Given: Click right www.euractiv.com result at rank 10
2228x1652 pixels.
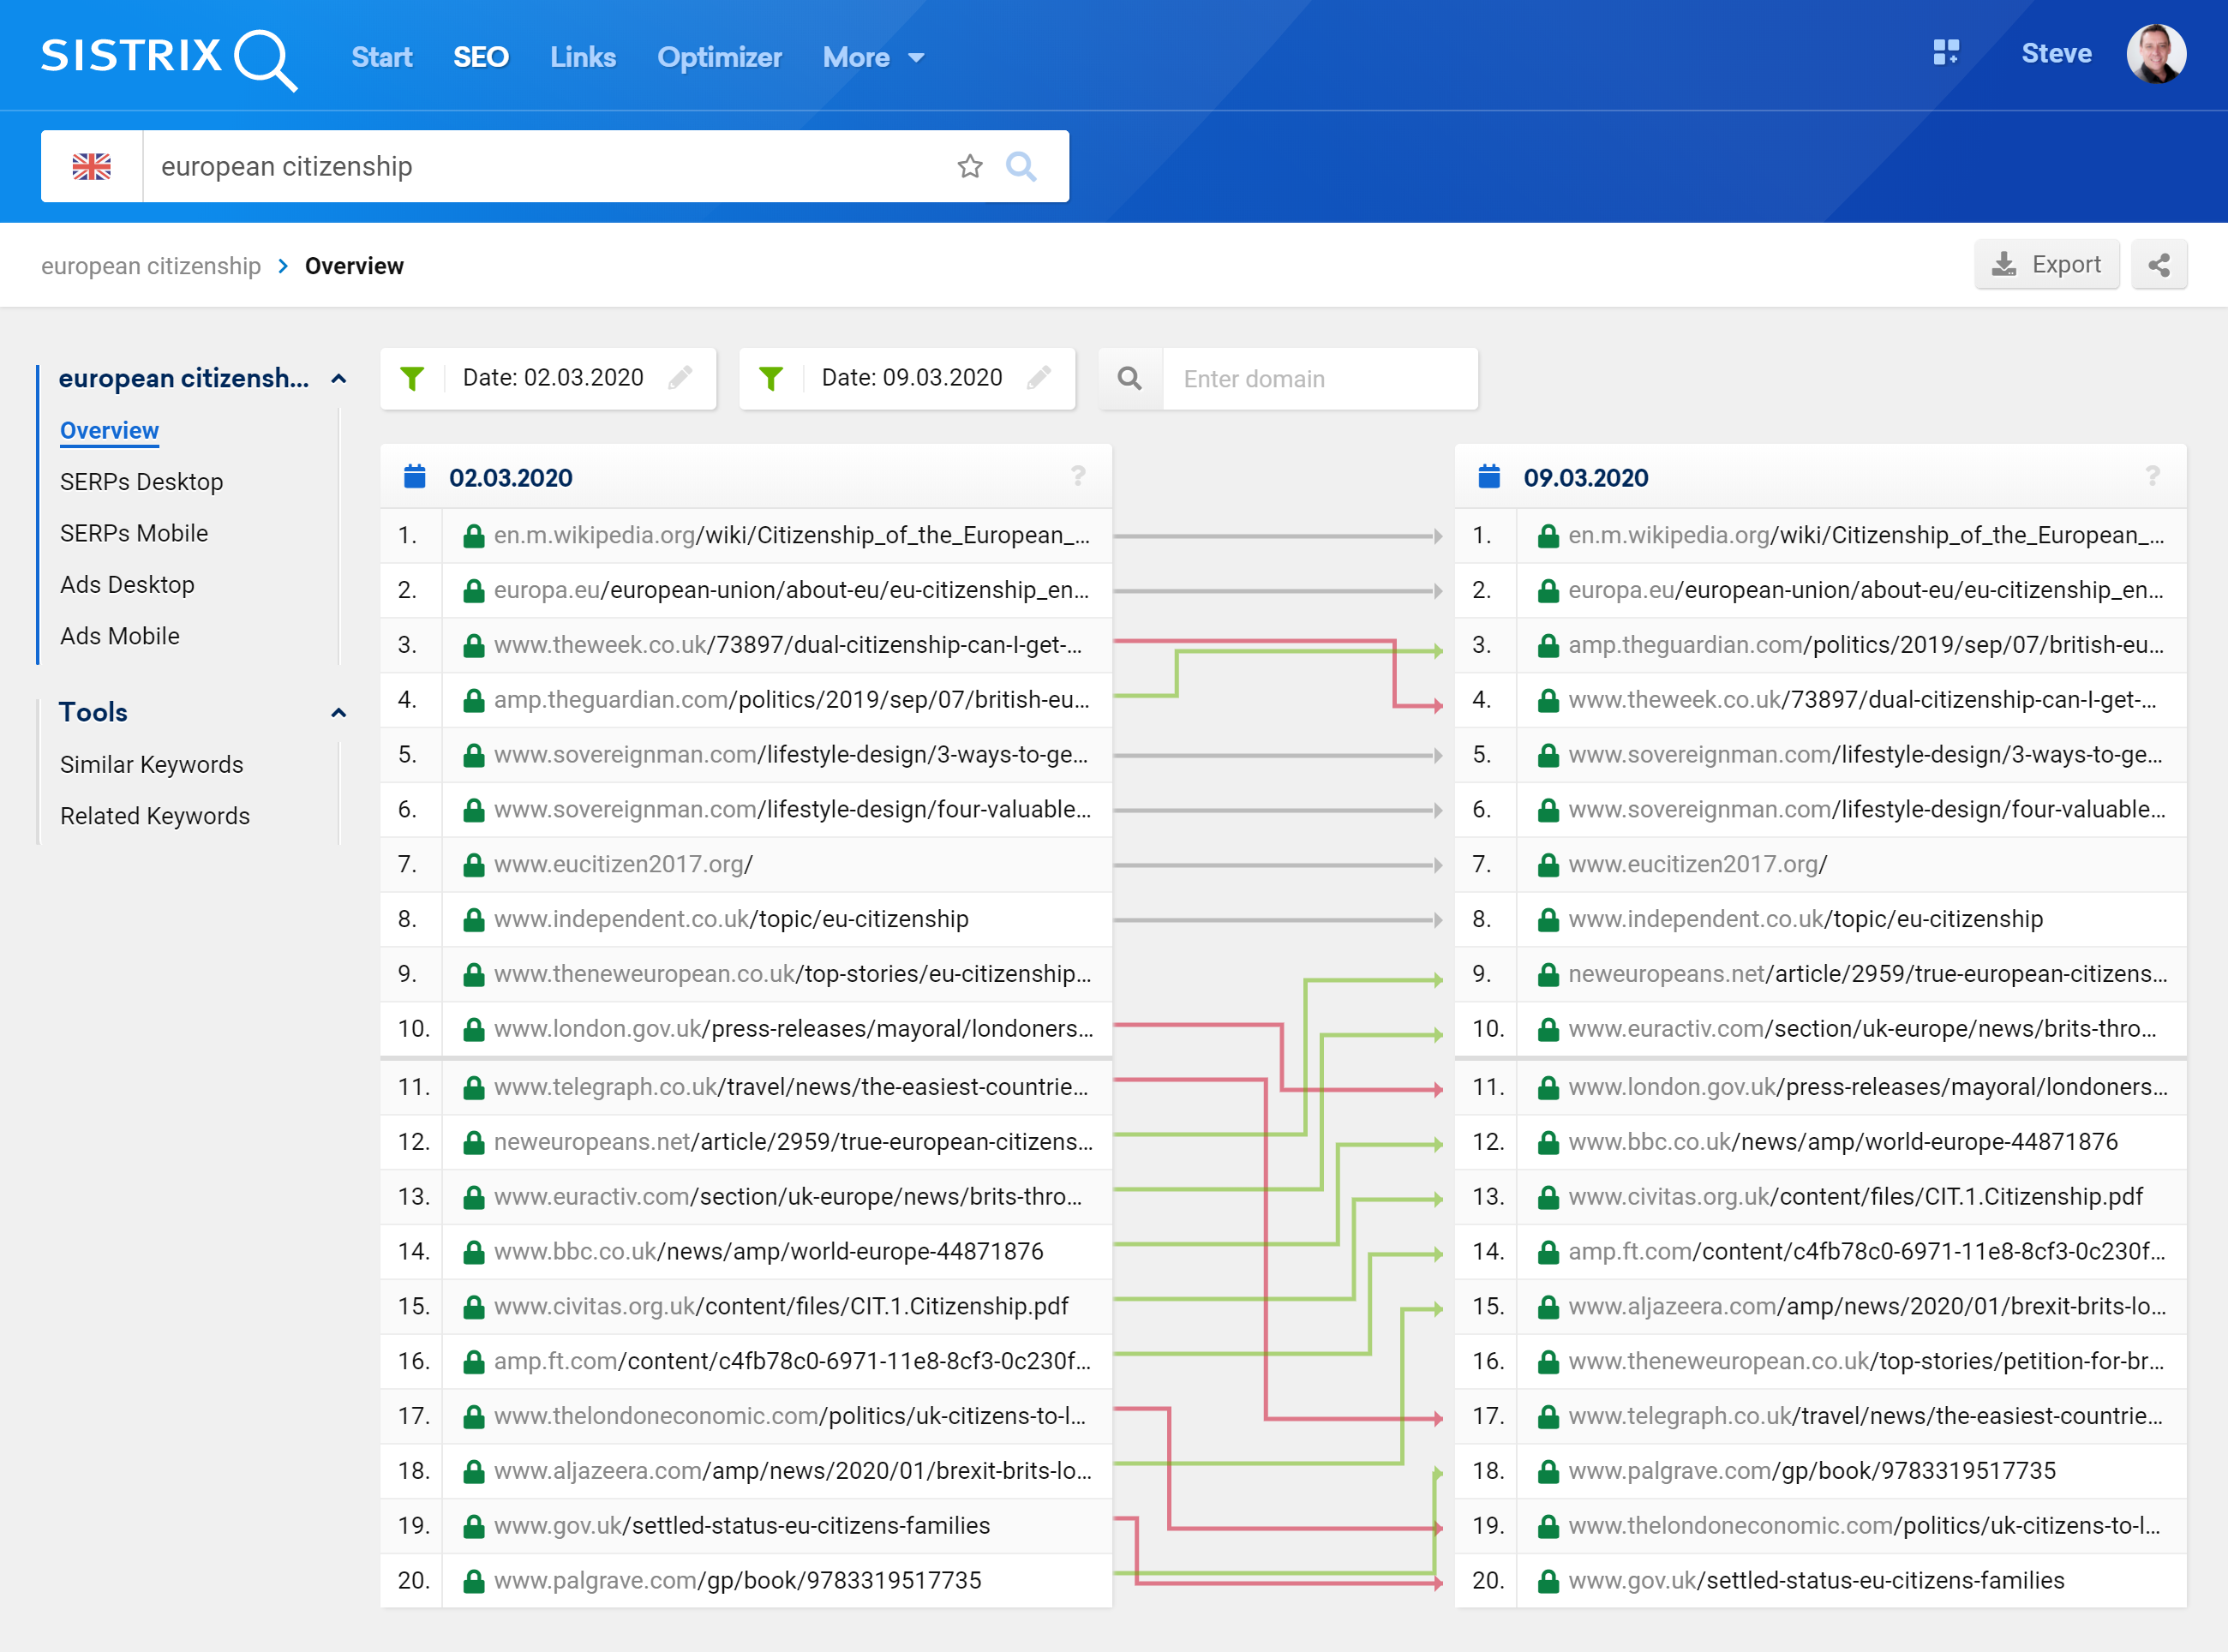Looking at the screenshot, I should pyautogui.click(x=1862, y=1029).
